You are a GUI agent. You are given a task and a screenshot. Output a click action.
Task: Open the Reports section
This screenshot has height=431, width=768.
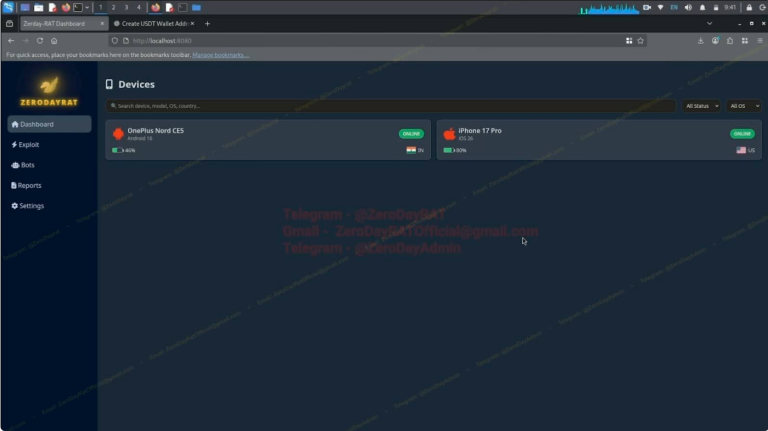[x=26, y=186]
